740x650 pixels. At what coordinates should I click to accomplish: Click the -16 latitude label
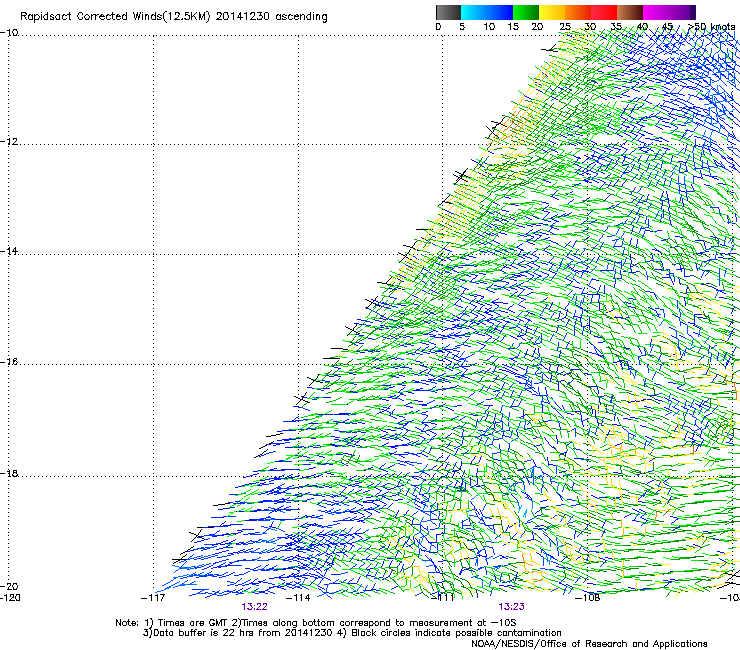tap(9, 362)
